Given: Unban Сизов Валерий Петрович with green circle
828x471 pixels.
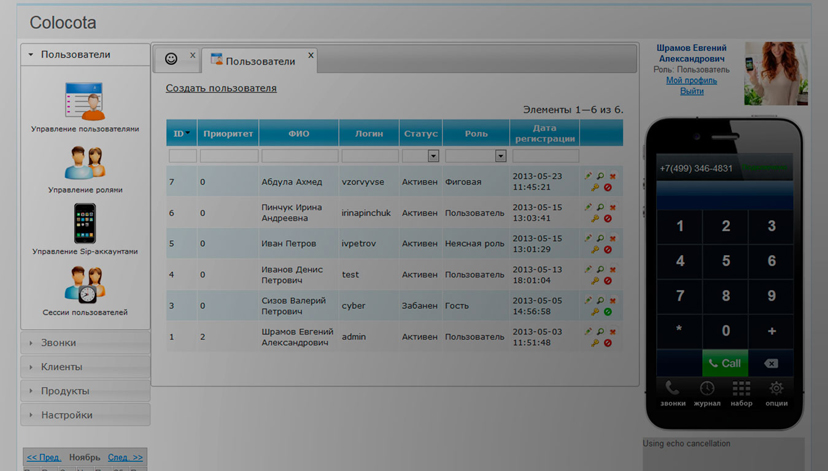Looking at the screenshot, I should point(608,312).
